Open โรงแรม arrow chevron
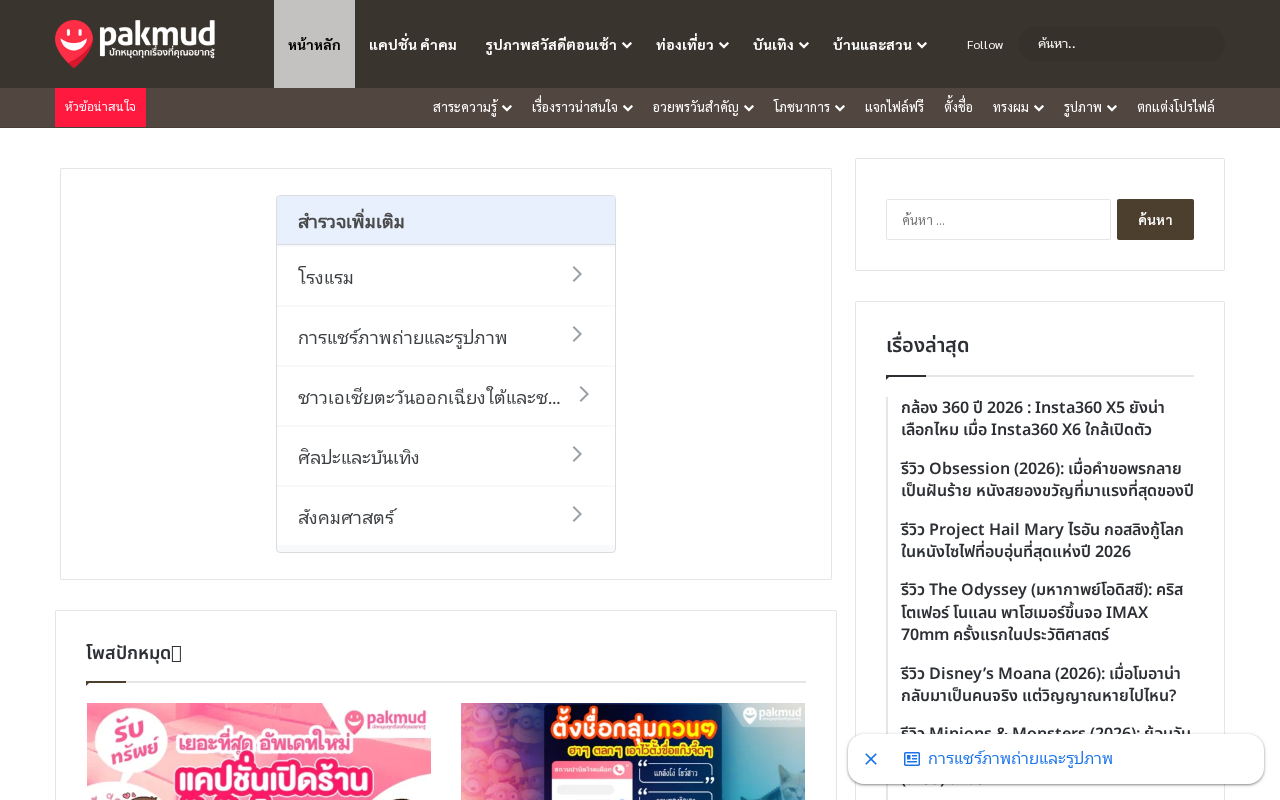The image size is (1280, 800). pyautogui.click(x=577, y=274)
